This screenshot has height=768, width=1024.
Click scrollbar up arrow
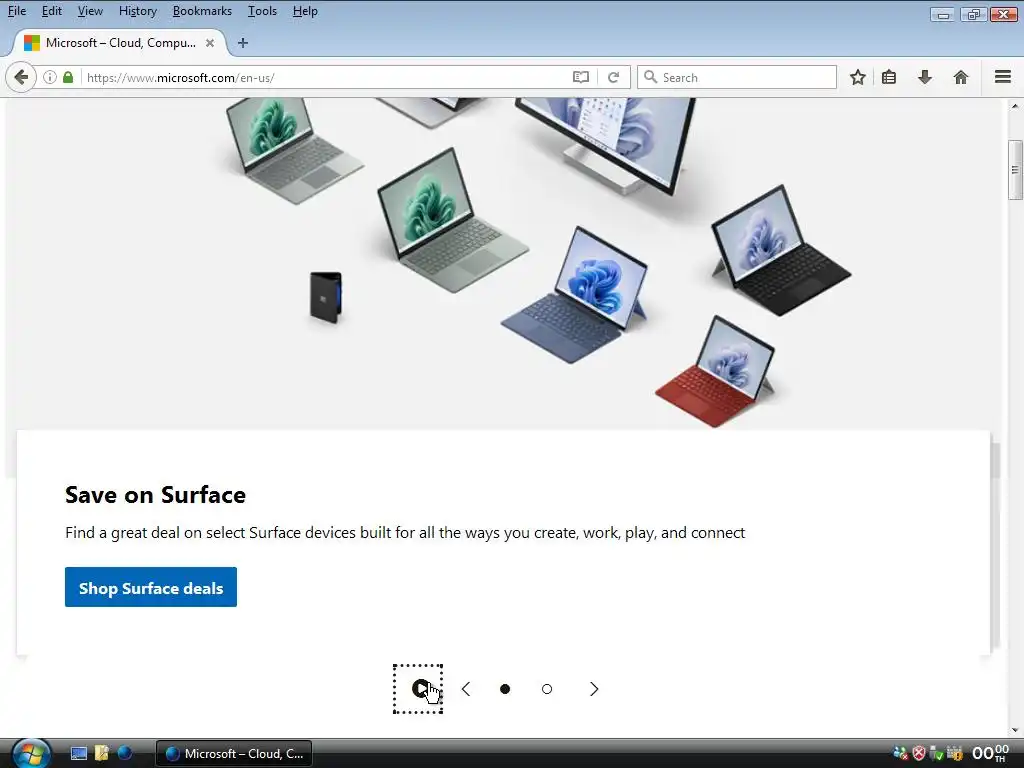pos(1015,105)
